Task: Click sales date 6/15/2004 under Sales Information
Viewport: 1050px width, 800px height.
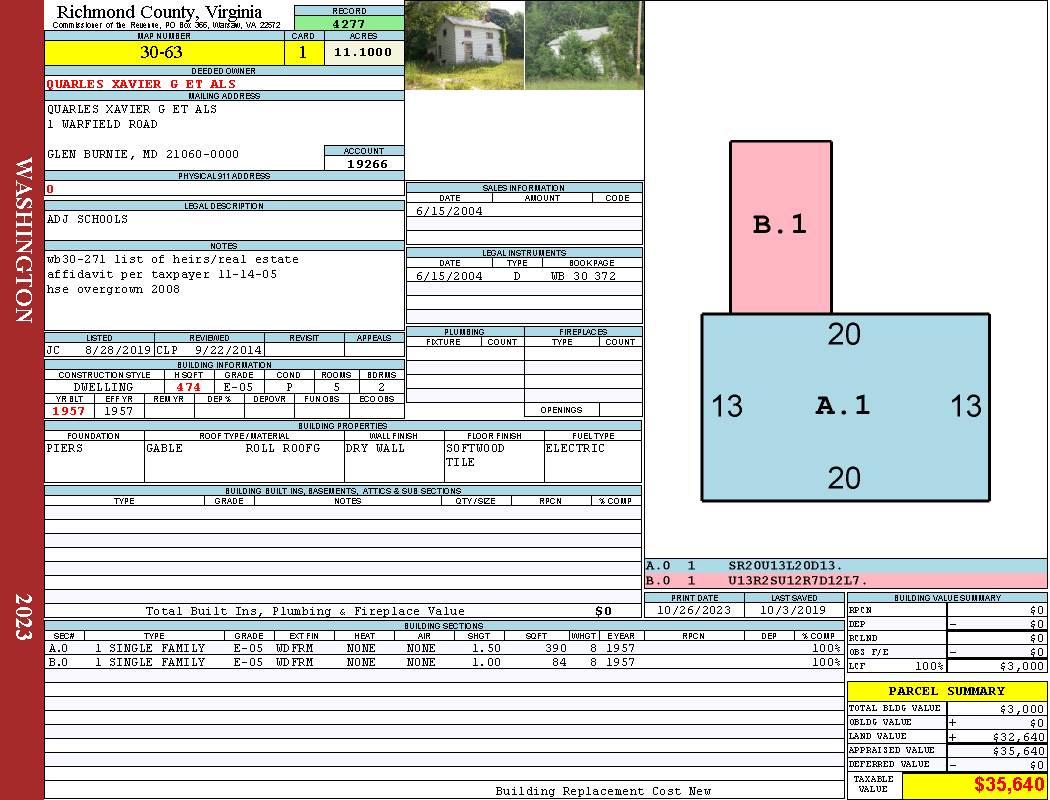Action: coord(449,212)
